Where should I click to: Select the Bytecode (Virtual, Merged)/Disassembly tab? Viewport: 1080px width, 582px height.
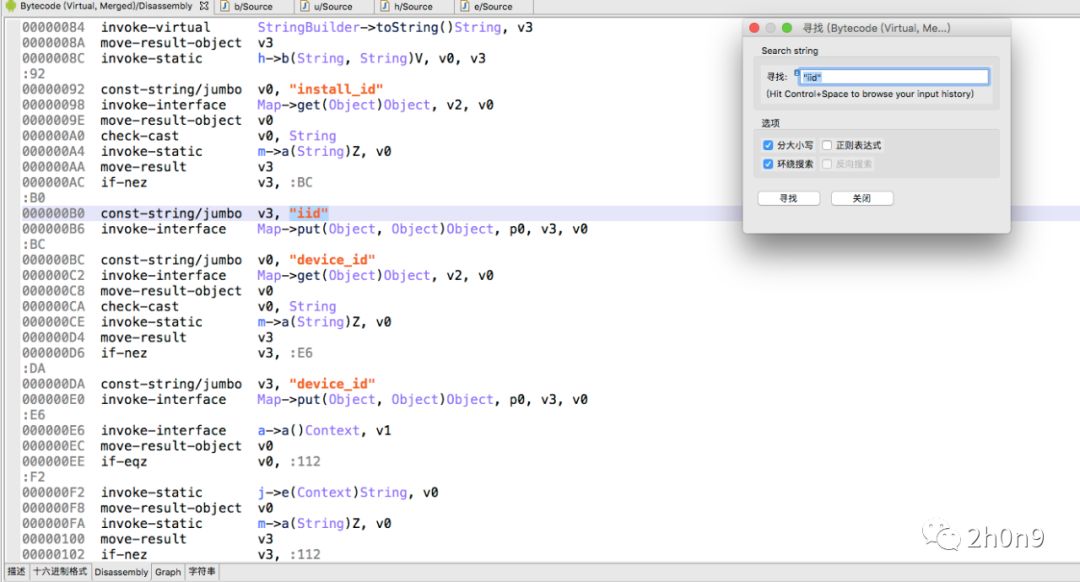[106, 6]
